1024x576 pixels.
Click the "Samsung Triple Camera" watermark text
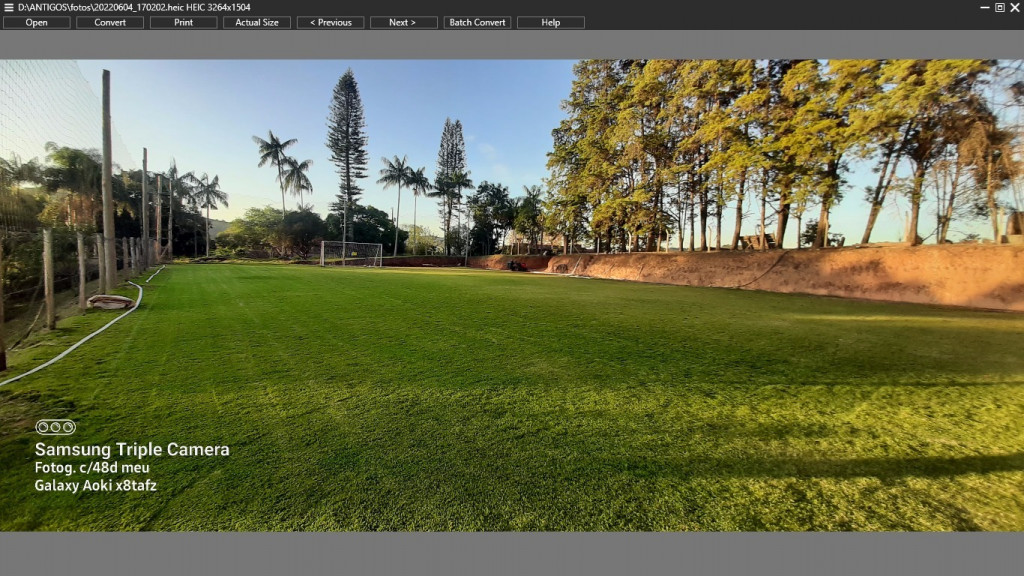pos(132,450)
